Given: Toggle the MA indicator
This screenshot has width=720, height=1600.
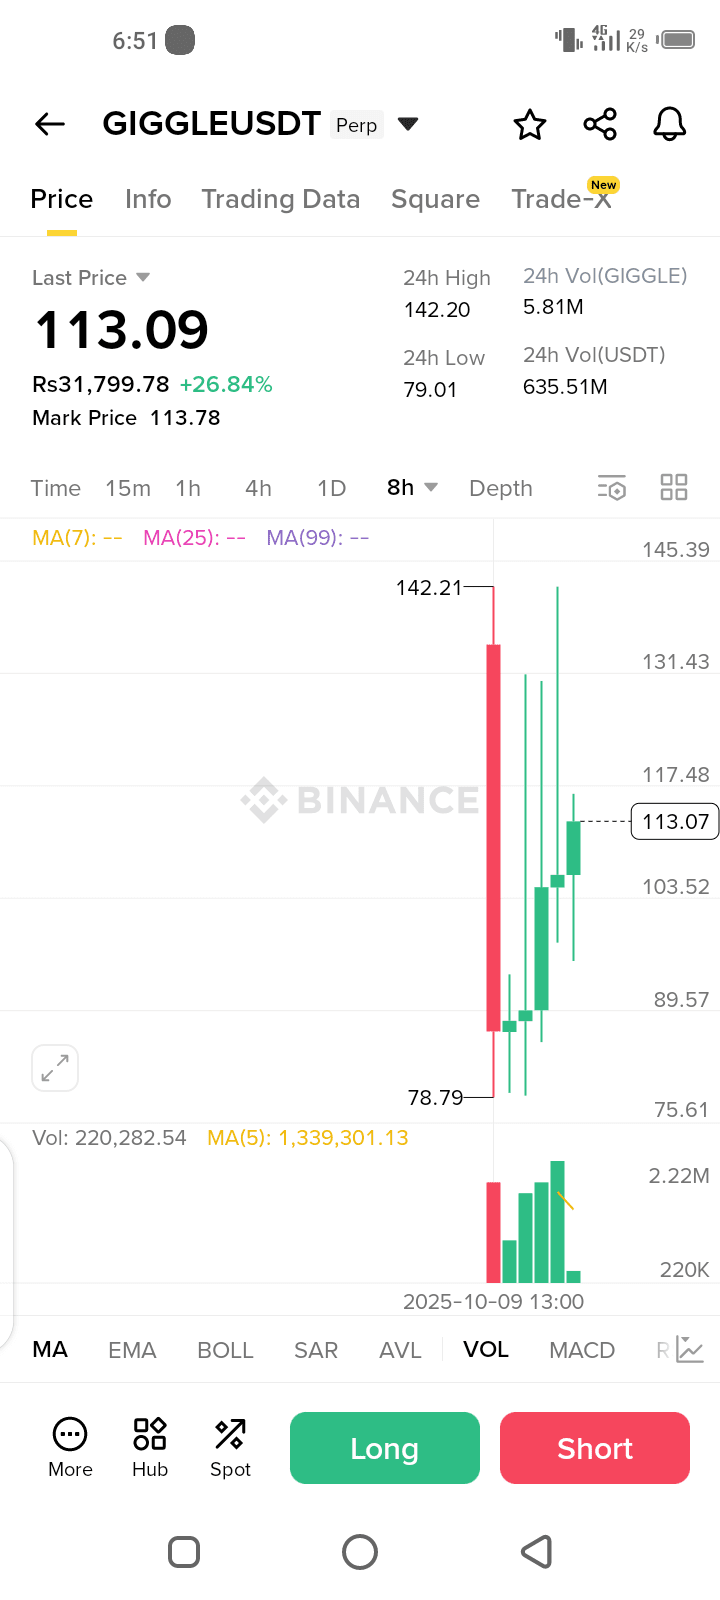Looking at the screenshot, I should point(50,1350).
